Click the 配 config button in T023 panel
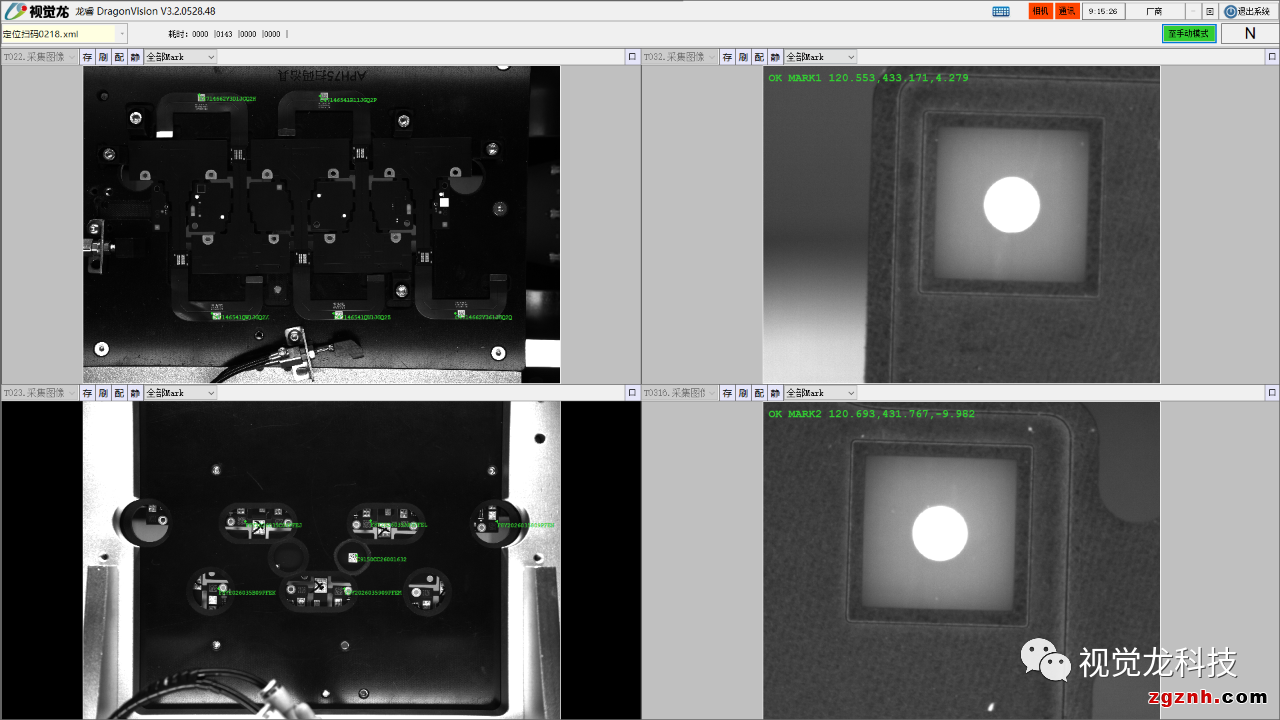 119,393
